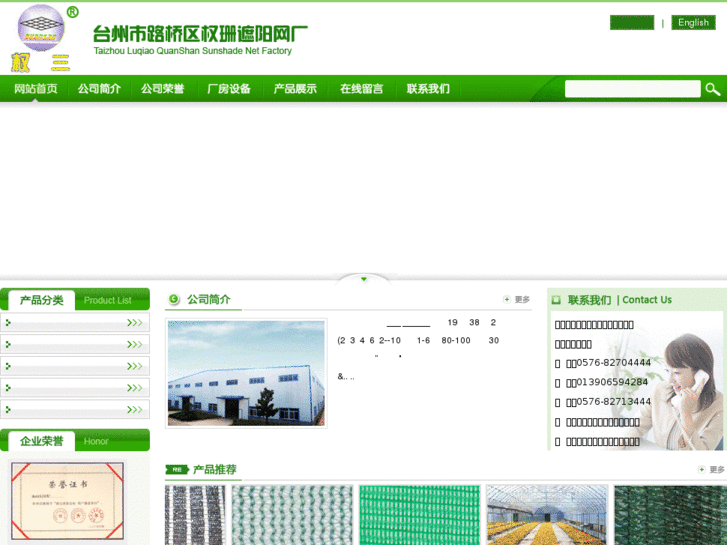727x545 pixels.
Task: Open the factory building photo
Action: (x=246, y=373)
